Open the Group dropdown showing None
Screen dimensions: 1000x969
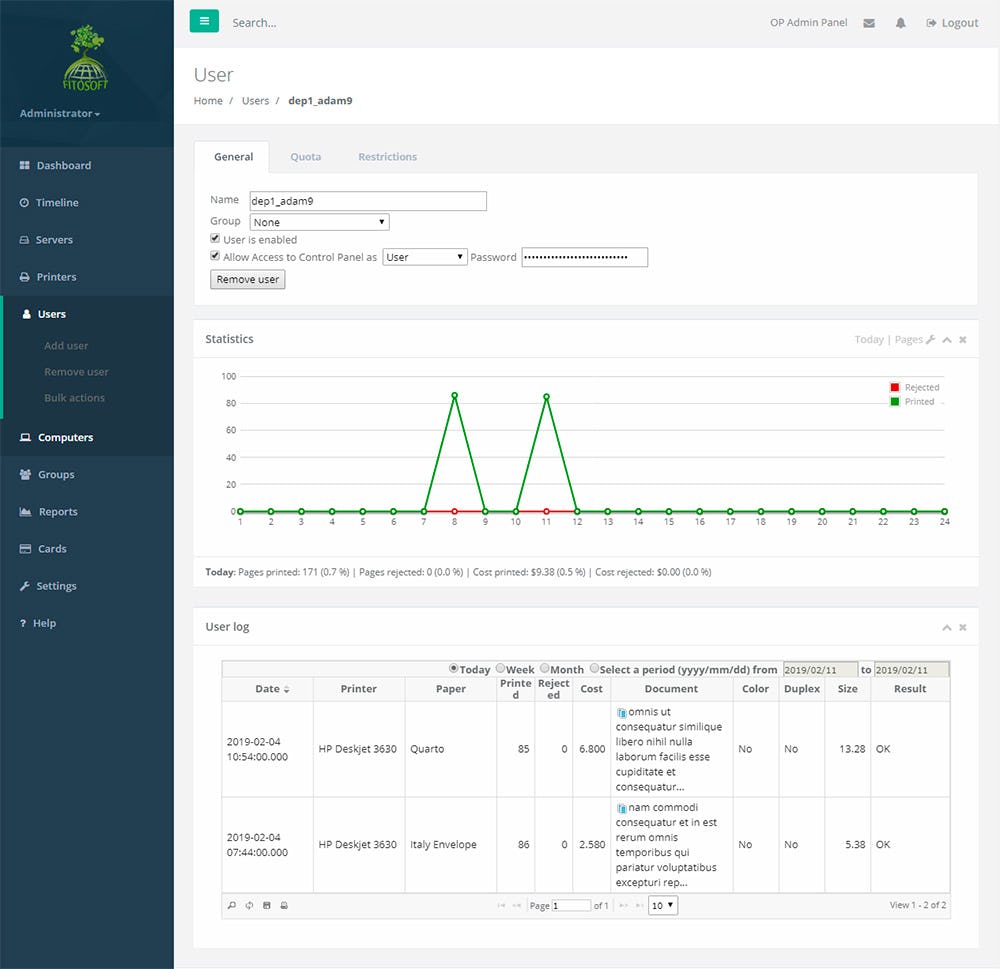[318, 221]
